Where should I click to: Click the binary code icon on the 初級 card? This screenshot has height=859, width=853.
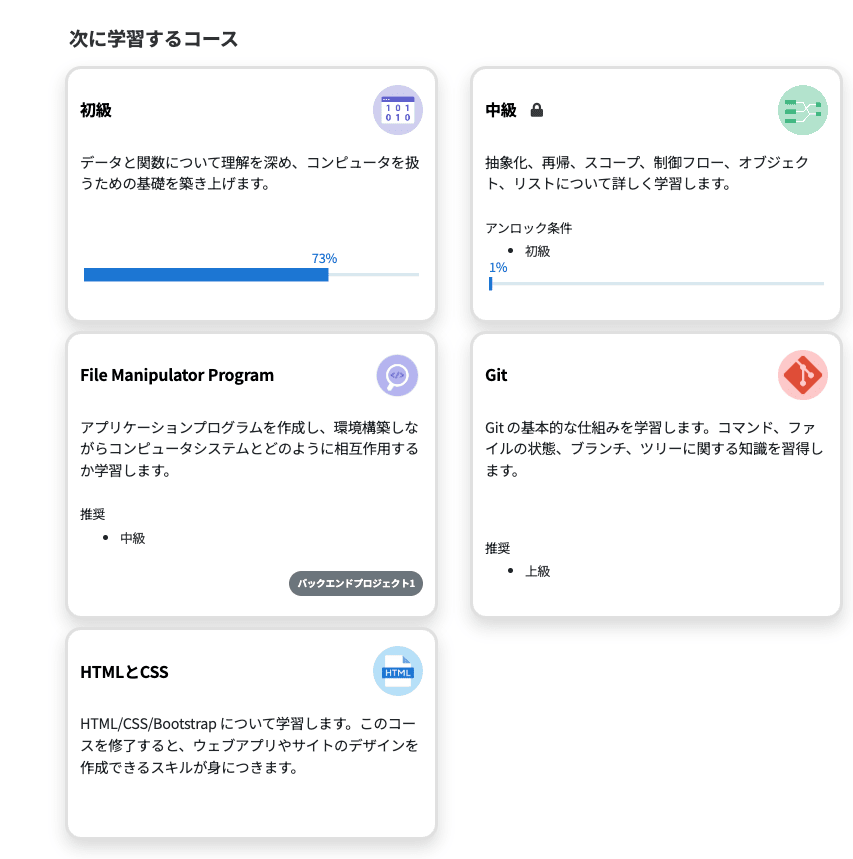click(x=397, y=110)
